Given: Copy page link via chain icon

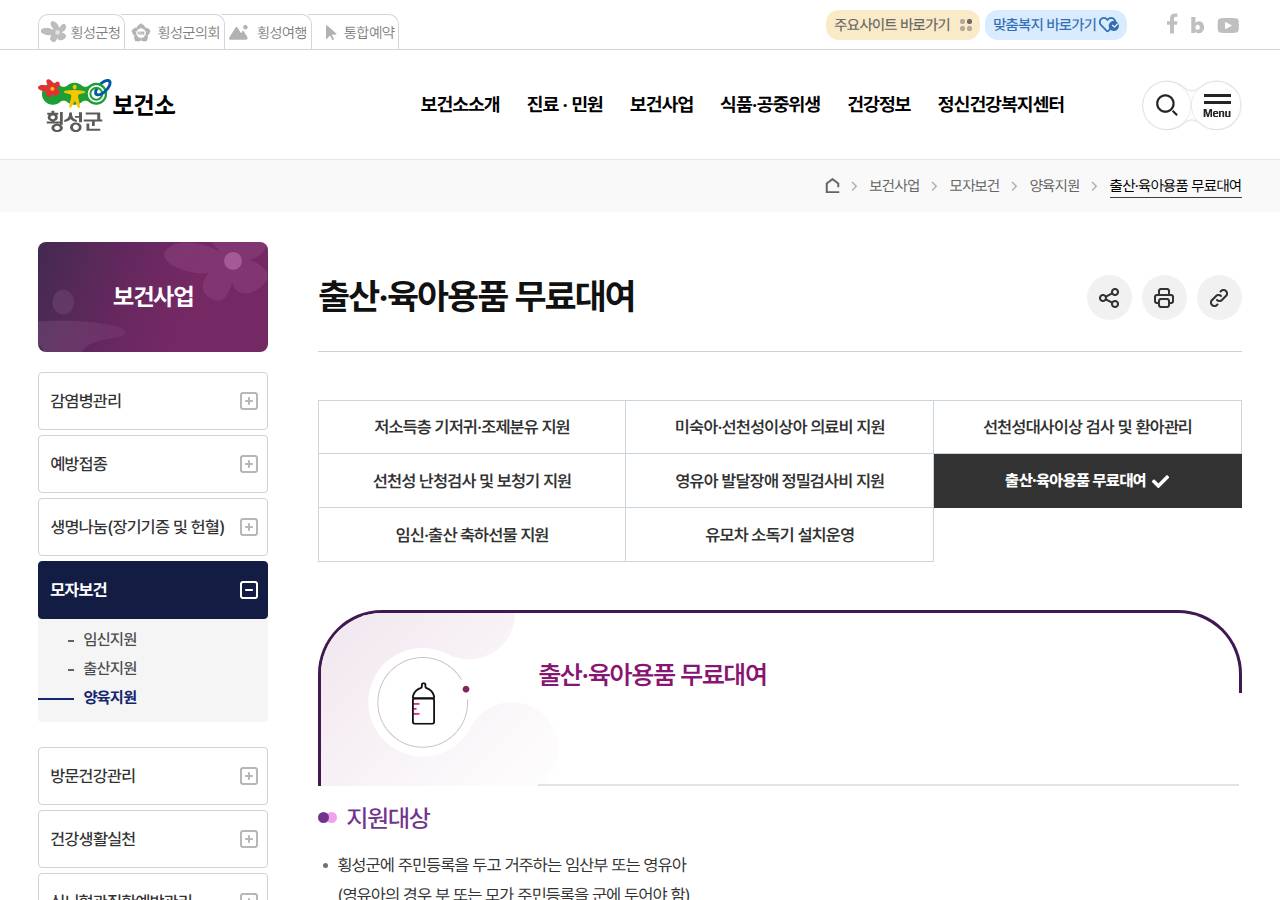Looking at the screenshot, I should point(1219,298).
